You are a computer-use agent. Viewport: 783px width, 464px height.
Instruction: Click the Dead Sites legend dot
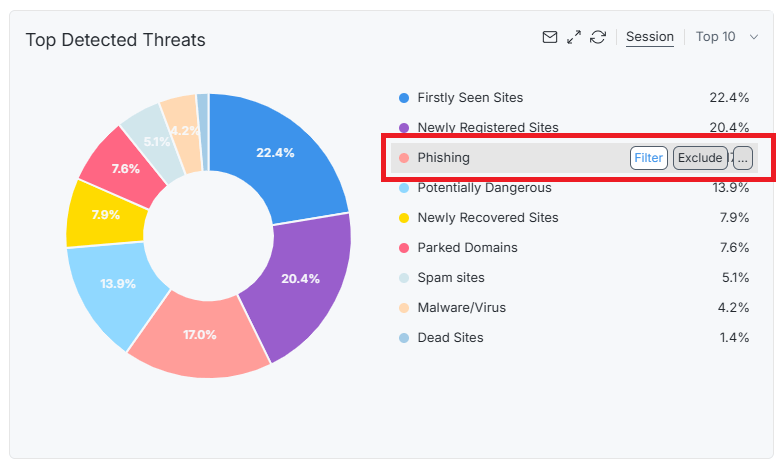pyautogui.click(x=404, y=338)
